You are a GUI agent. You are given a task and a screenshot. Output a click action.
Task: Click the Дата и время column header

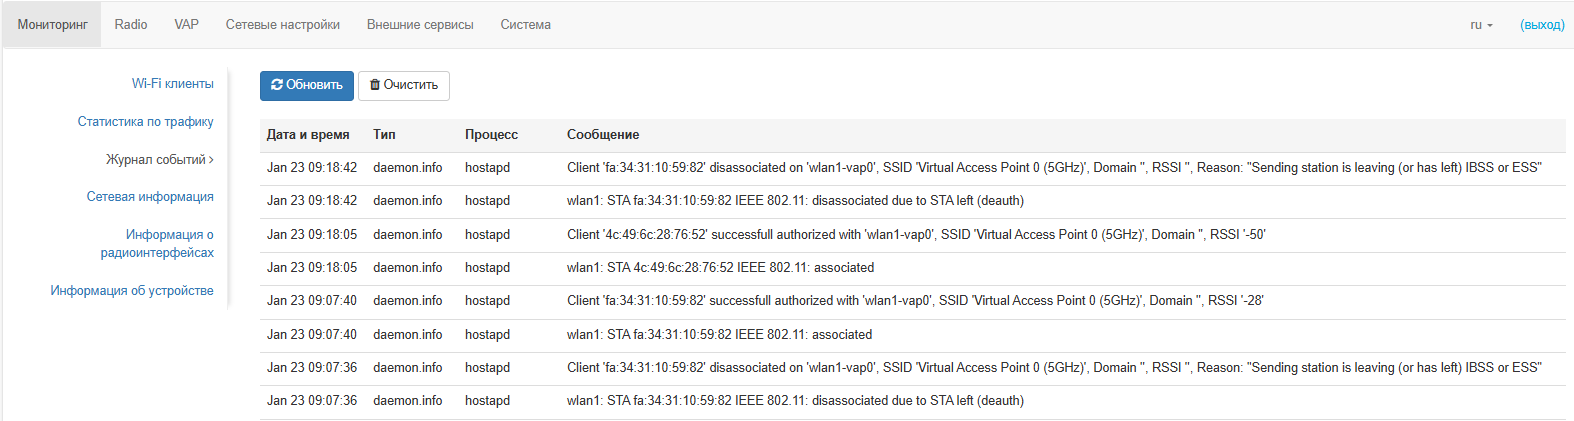[308, 135]
